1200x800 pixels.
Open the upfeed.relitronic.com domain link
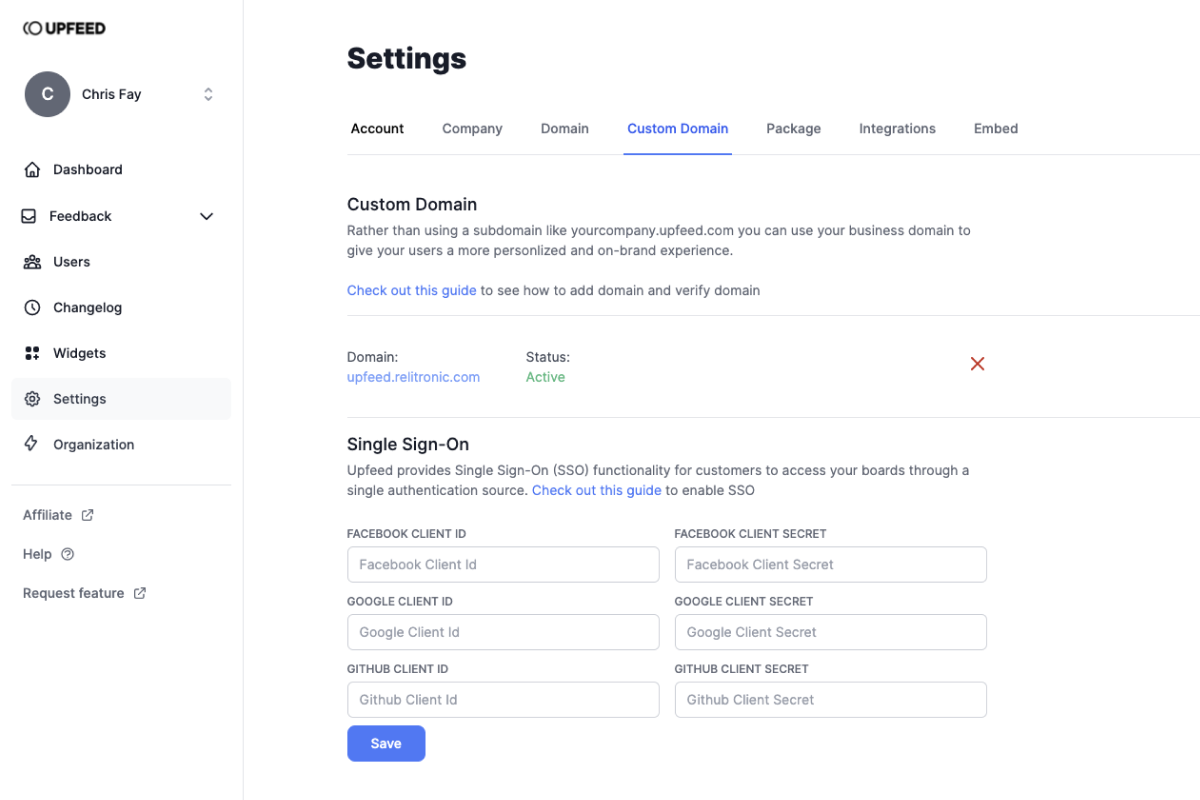(413, 377)
